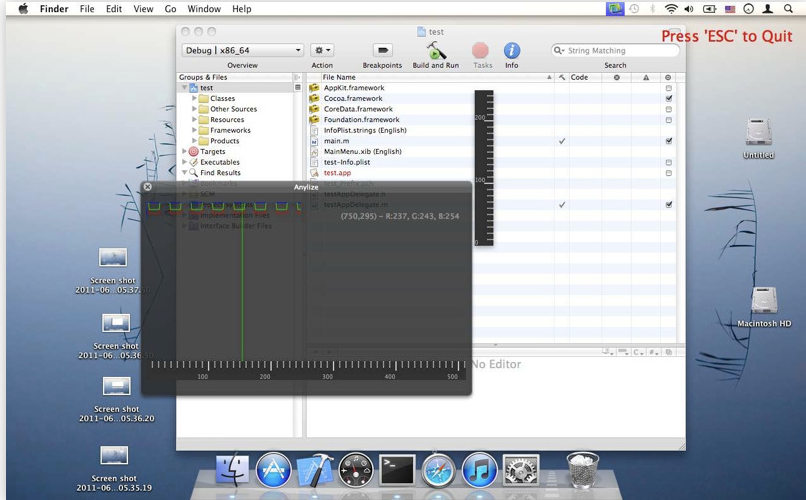Image resolution: width=806 pixels, height=500 pixels.
Task: Click the test.app product icon
Action: pyautogui.click(x=314, y=173)
